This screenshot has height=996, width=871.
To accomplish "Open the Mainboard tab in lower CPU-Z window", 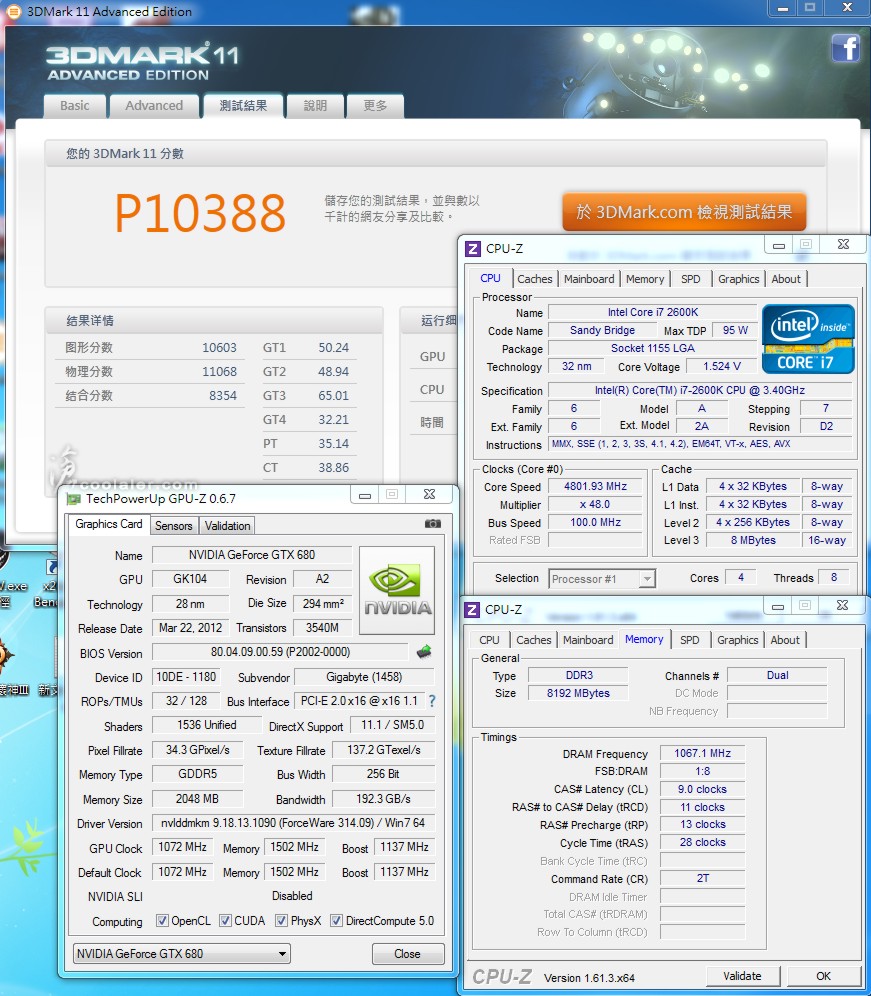I will [x=588, y=640].
